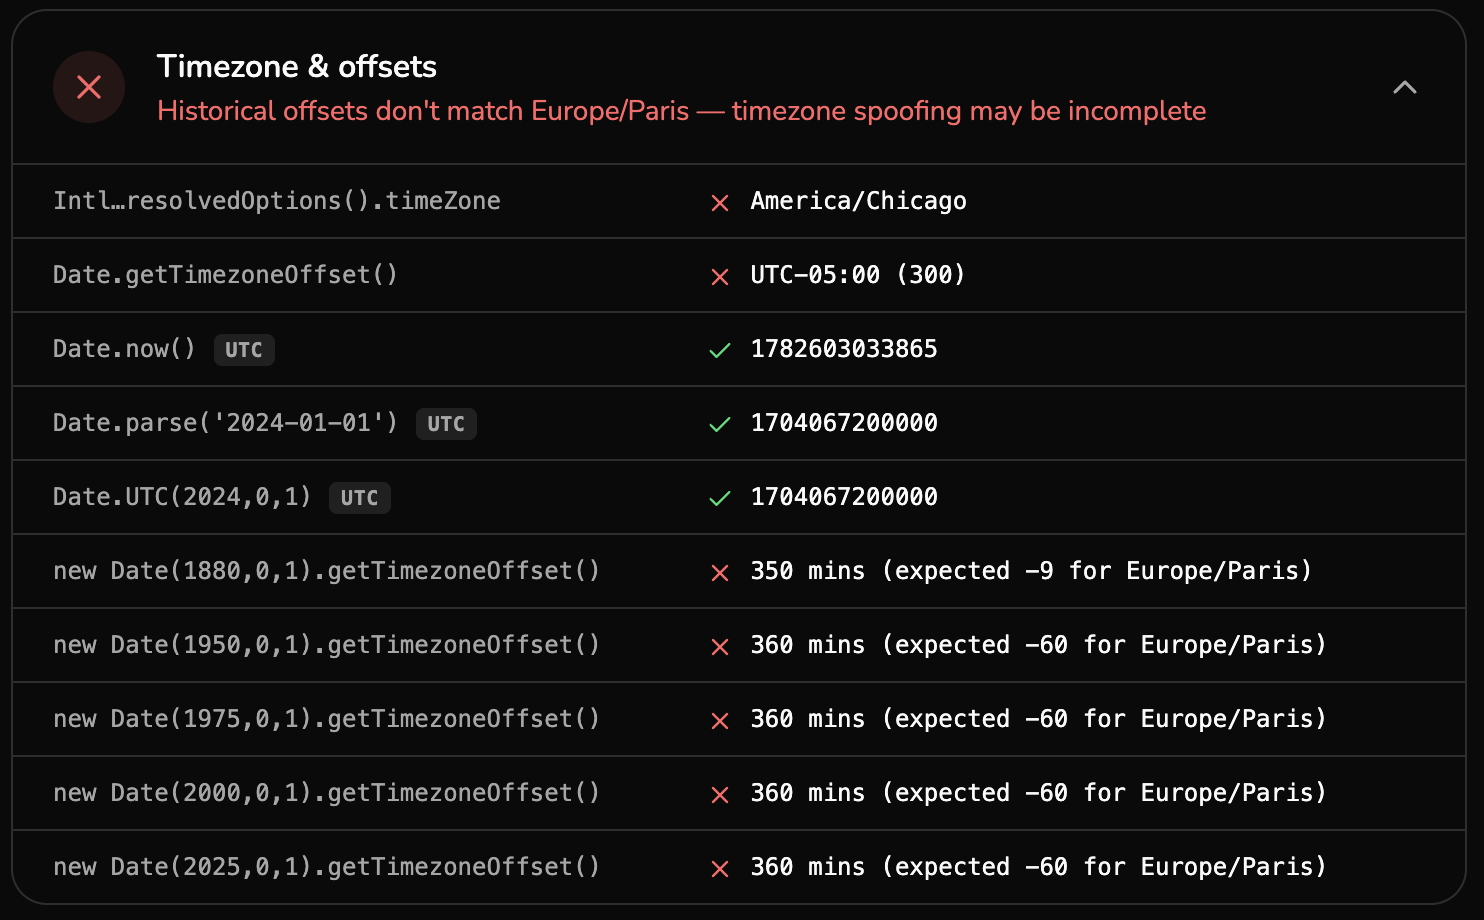Click fail icon beside America/Chicago
The image size is (1484, 920).
click(720, 203)
